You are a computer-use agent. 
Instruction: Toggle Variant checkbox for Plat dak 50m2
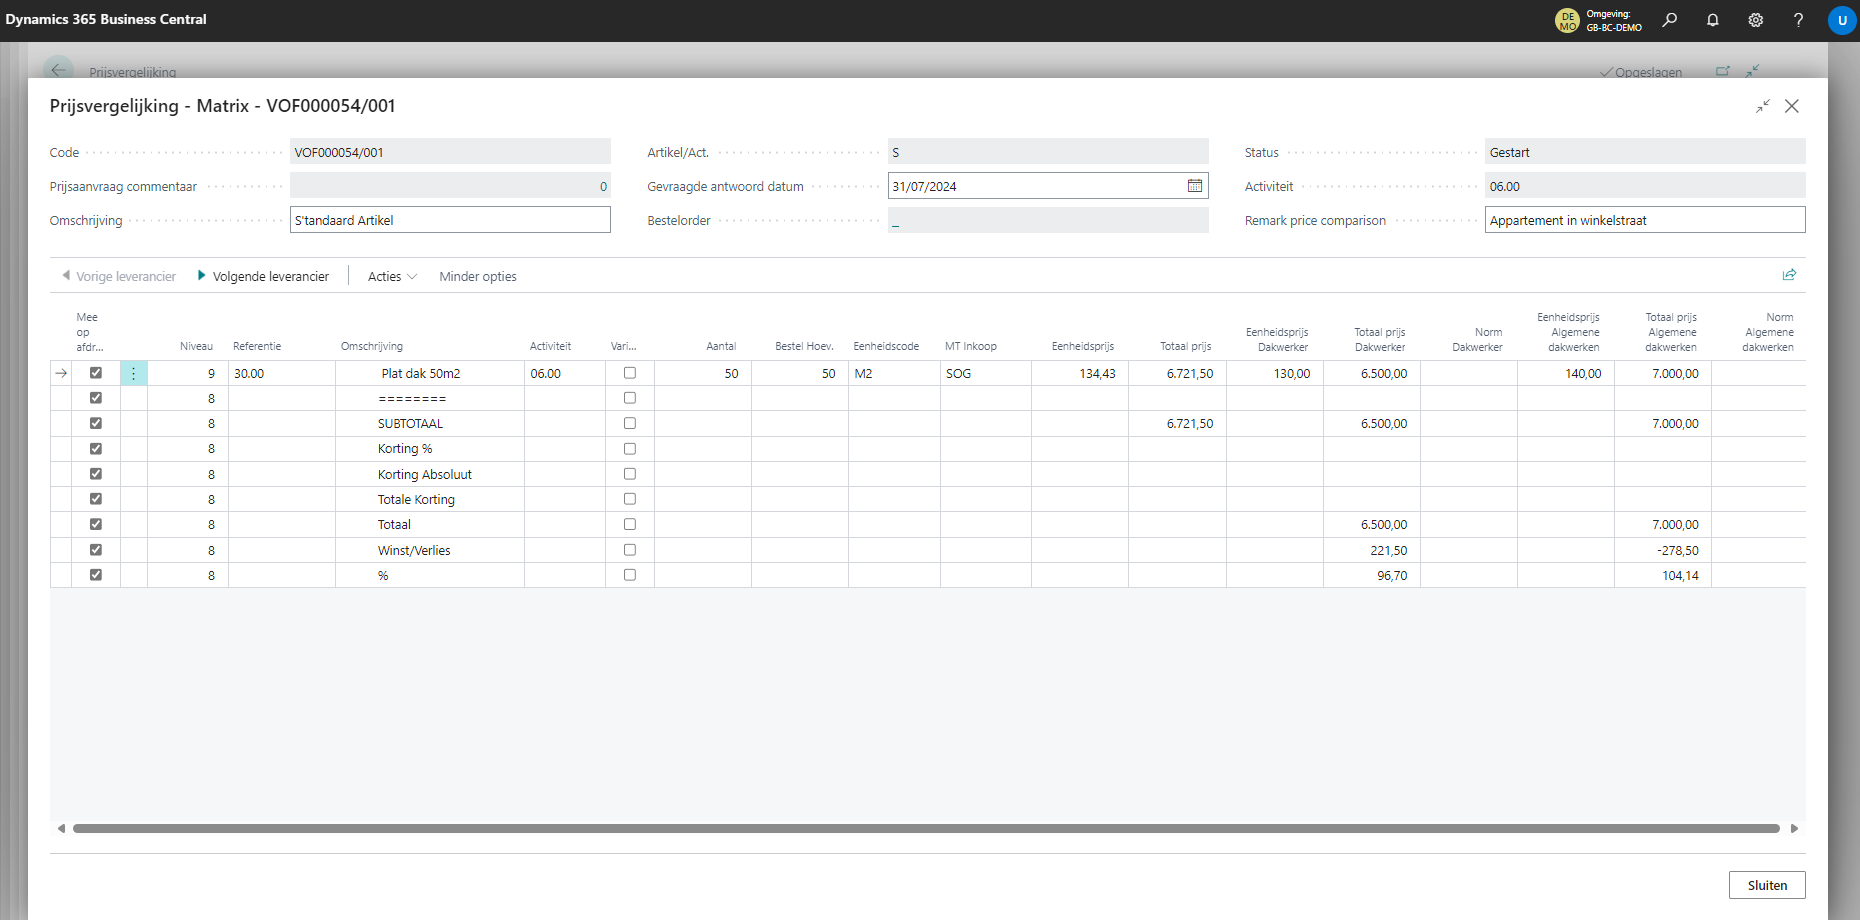(630, 373)
